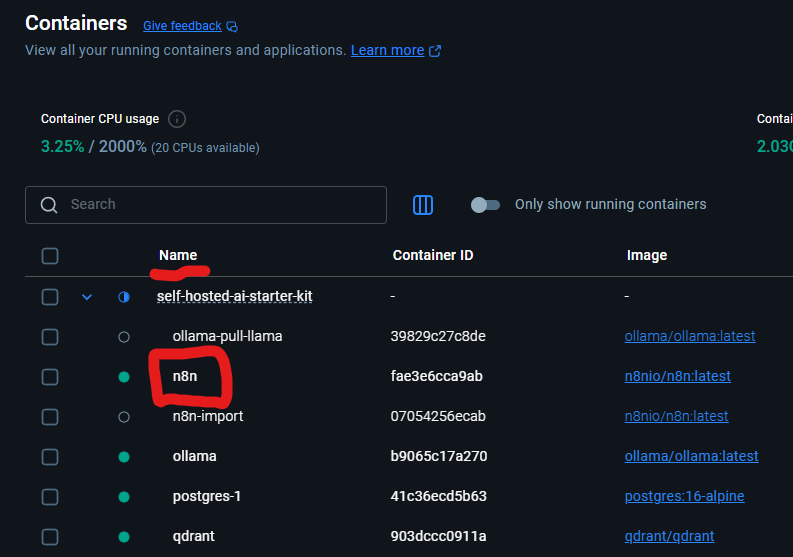
Task: Open the qdrant container
Action: [x=194, y=536]
